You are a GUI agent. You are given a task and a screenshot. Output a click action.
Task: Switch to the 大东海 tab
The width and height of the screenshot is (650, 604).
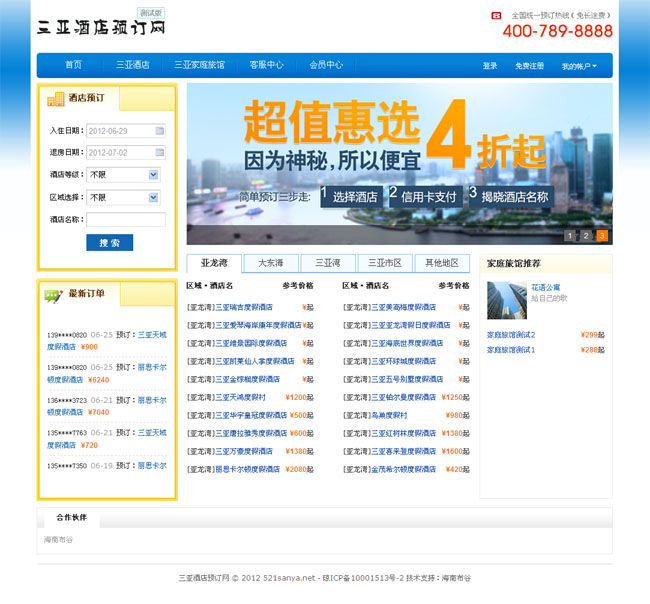(x=271, y=263)
